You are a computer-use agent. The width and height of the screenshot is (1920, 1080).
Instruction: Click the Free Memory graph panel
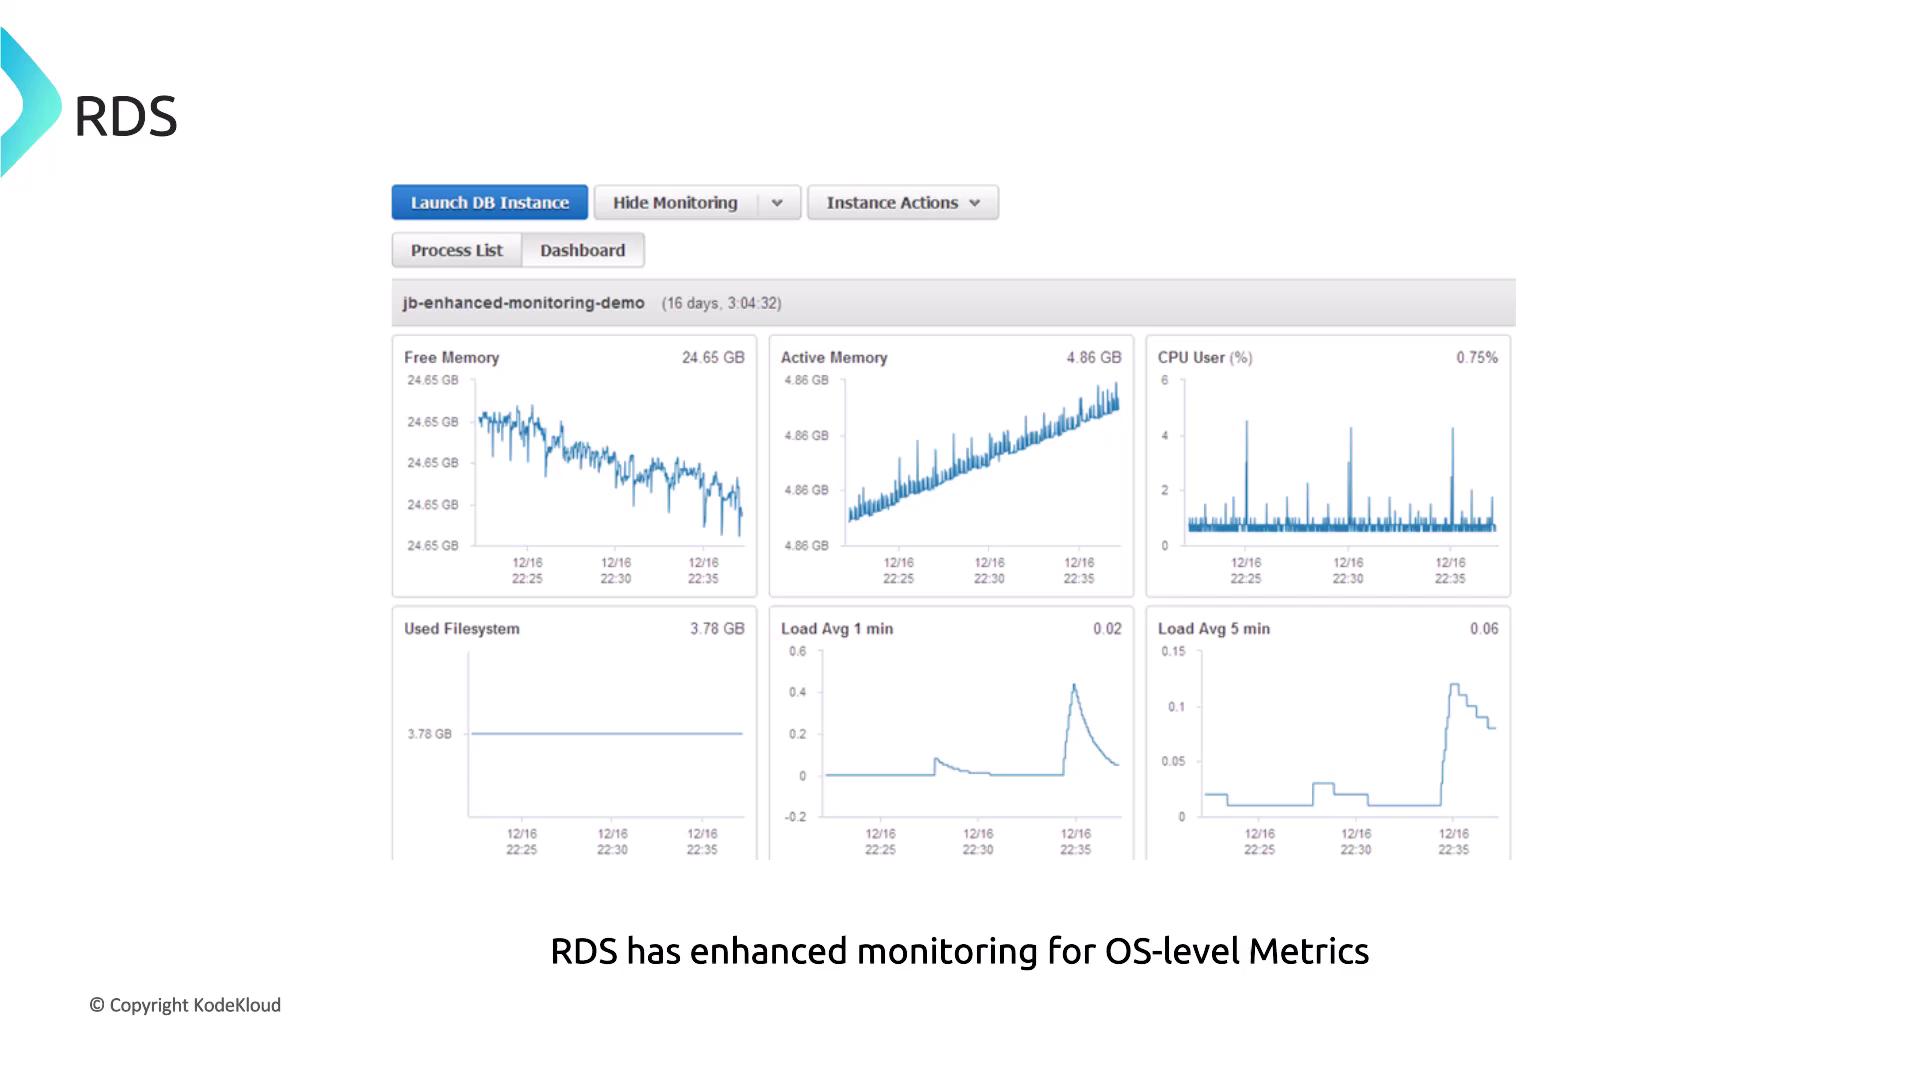(x=574, y=467)
